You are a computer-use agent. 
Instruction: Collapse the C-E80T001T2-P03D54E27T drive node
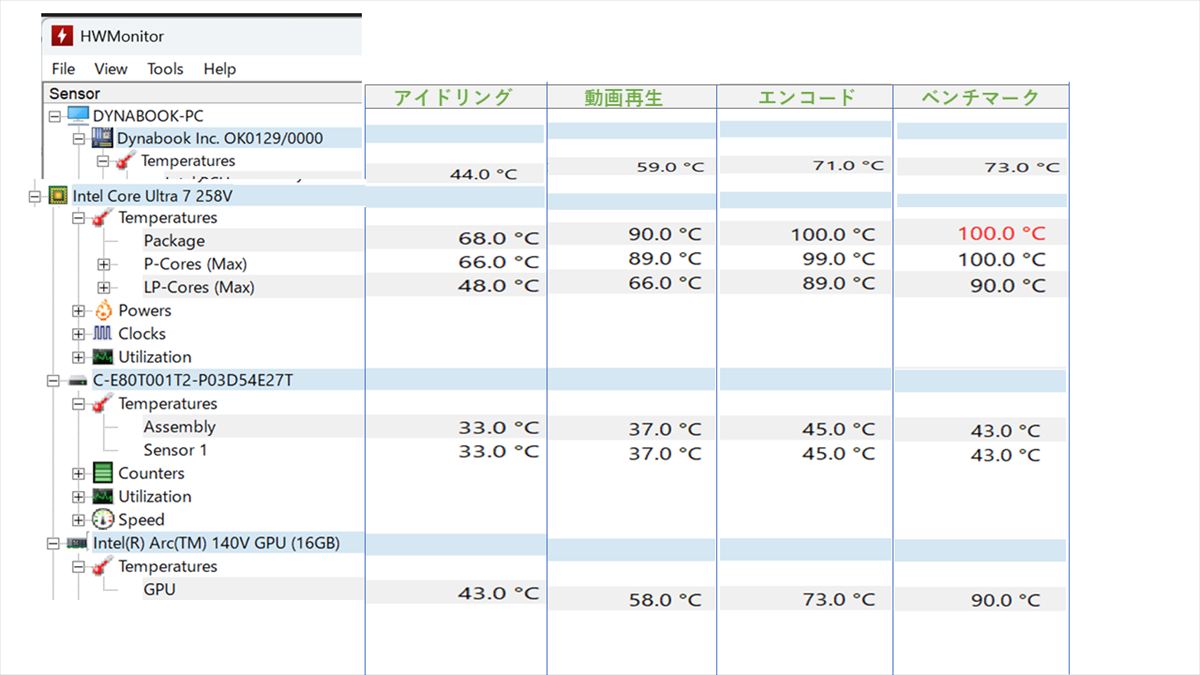[54, 381]
